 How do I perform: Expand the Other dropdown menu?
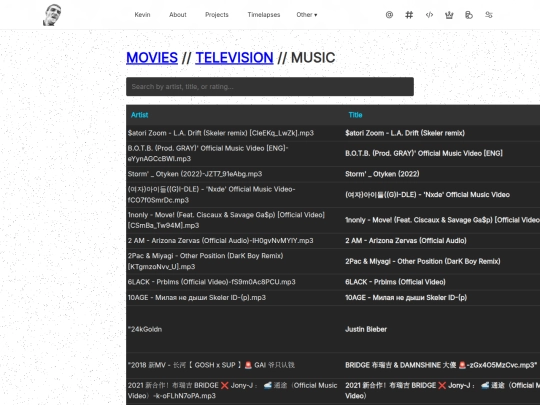(307, 15)
